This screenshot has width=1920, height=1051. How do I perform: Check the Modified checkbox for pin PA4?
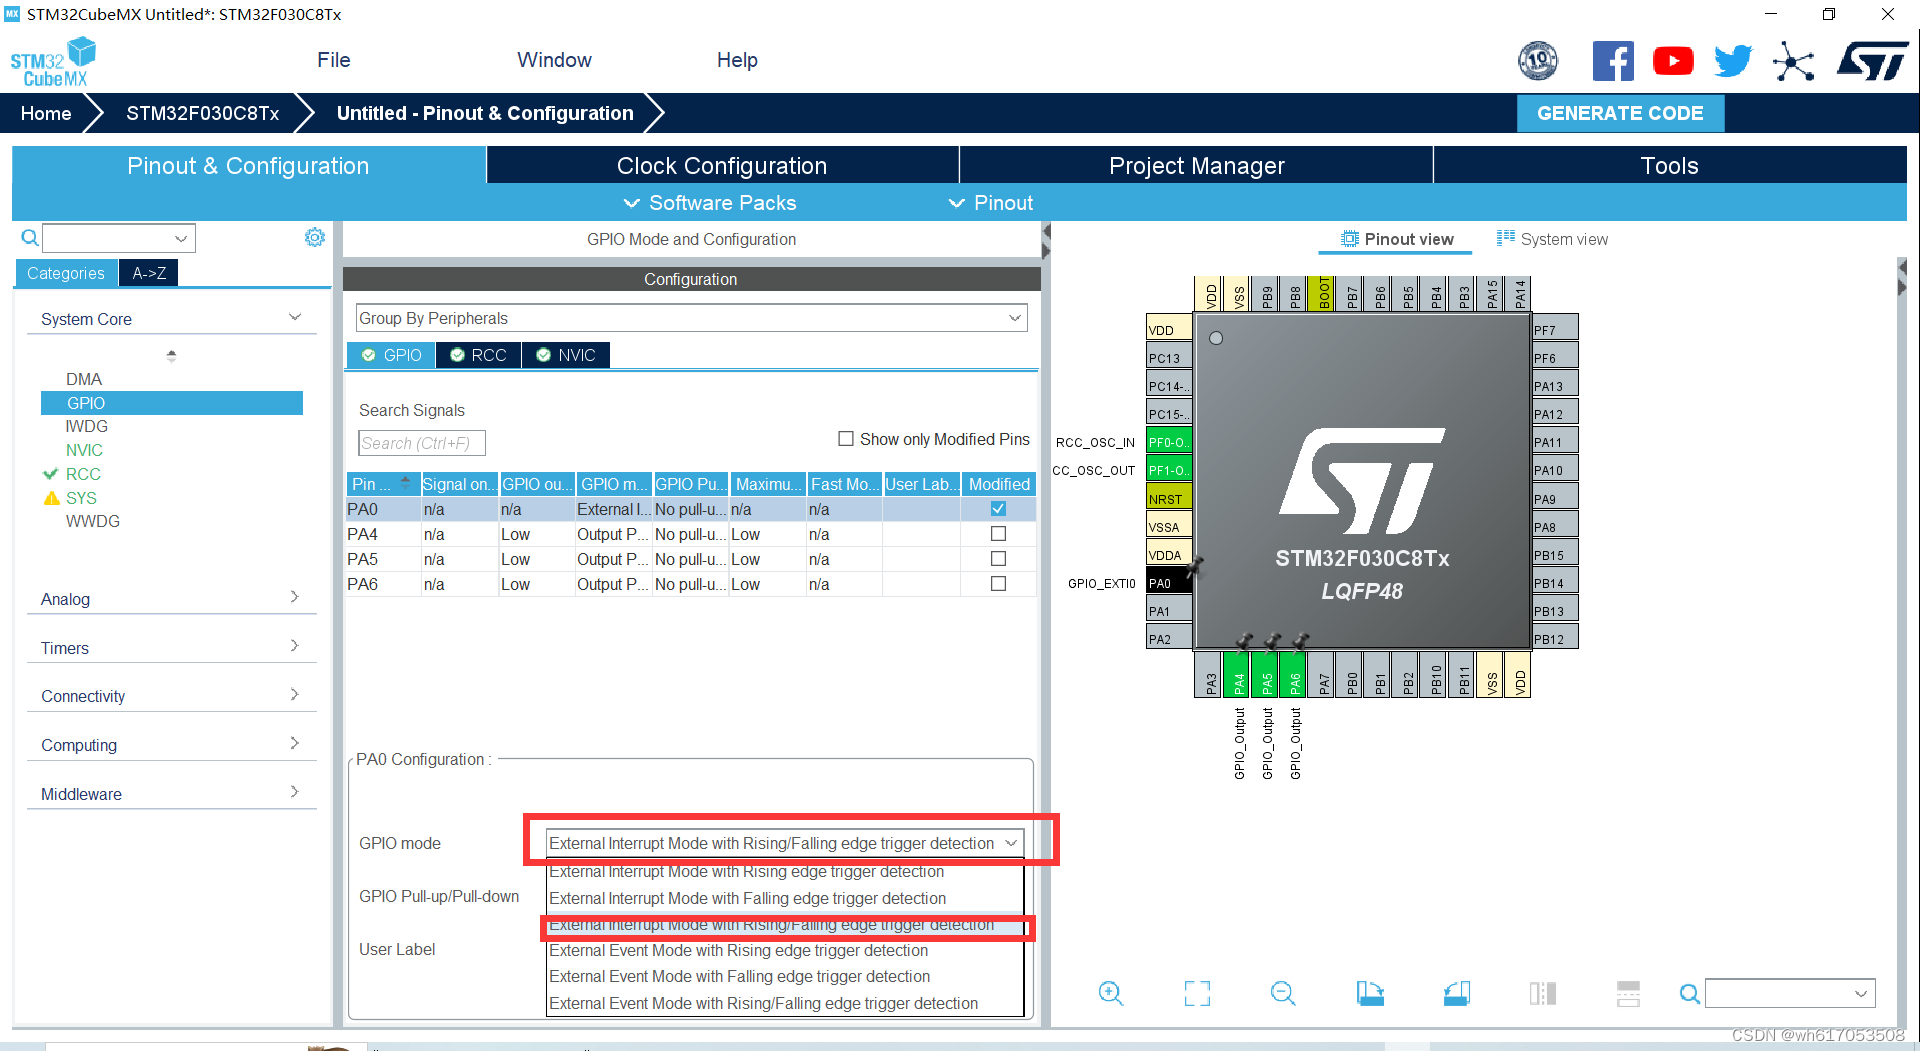pyautogui.click(x=998, y=533)
